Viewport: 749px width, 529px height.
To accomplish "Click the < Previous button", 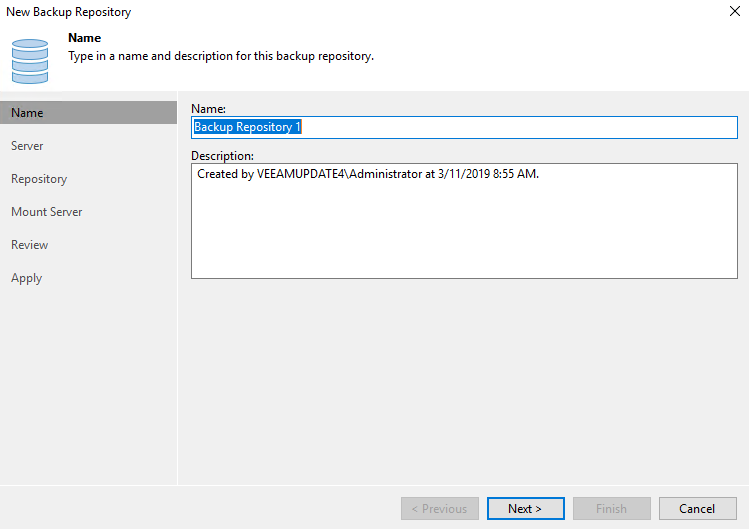I will pos(440,509).
